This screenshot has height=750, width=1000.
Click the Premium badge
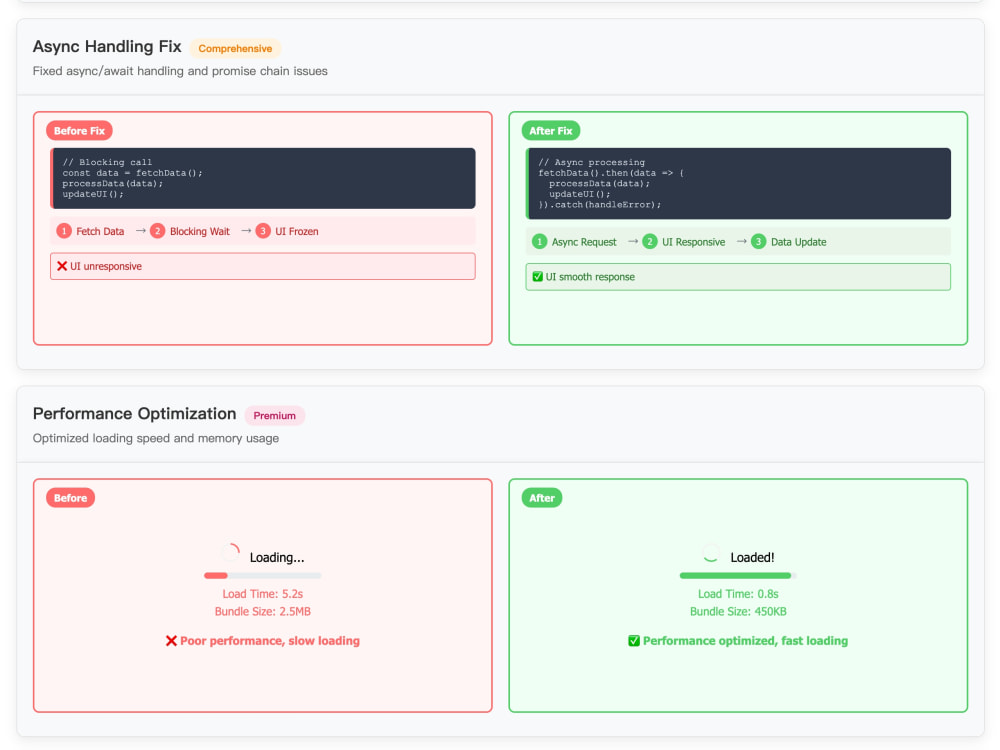tap(274, 416)
